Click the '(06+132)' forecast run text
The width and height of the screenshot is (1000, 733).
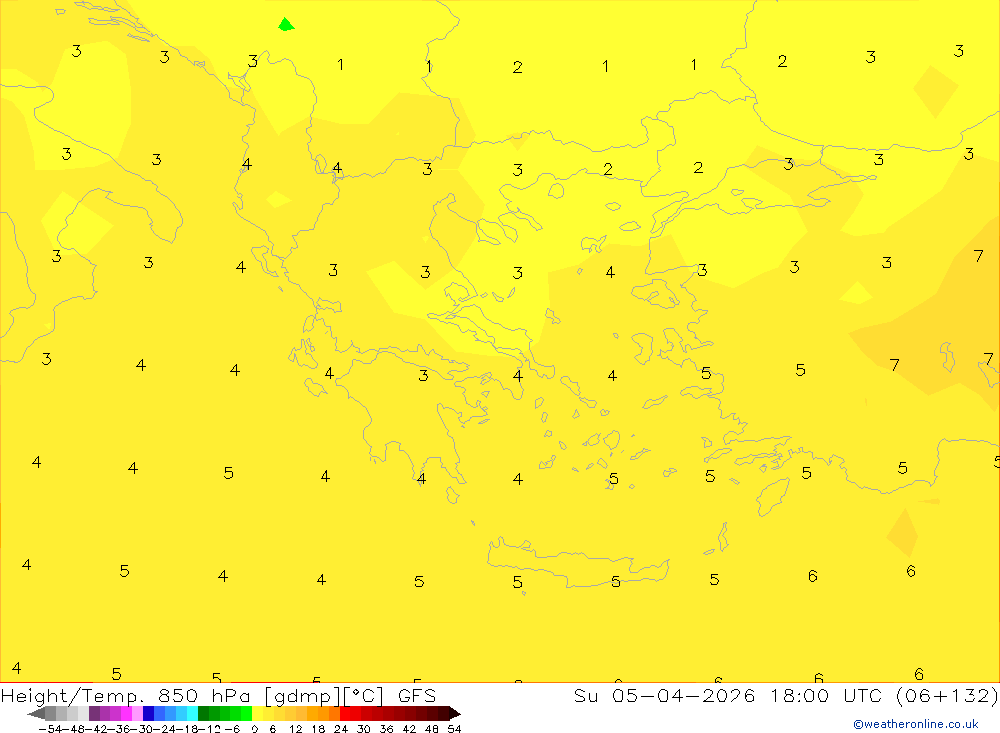point(946,695)
